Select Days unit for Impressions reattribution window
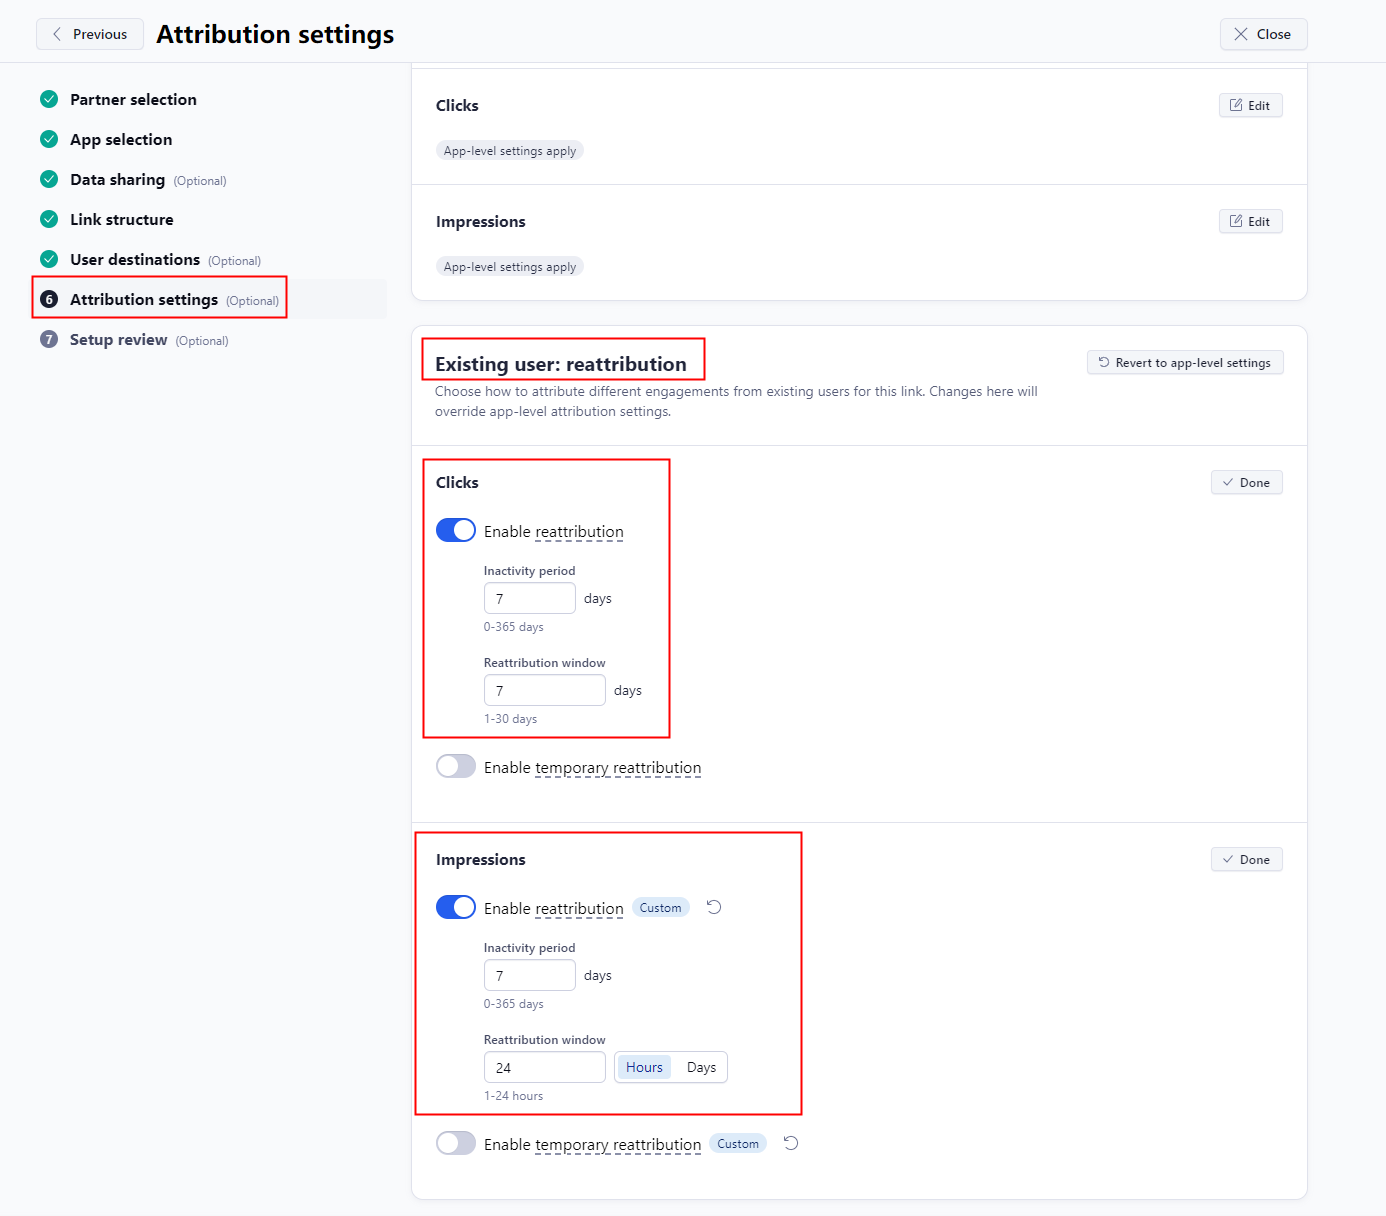Viewport: 1386px width, 1216px height. pyautogui.click(x=700, y=1067)
